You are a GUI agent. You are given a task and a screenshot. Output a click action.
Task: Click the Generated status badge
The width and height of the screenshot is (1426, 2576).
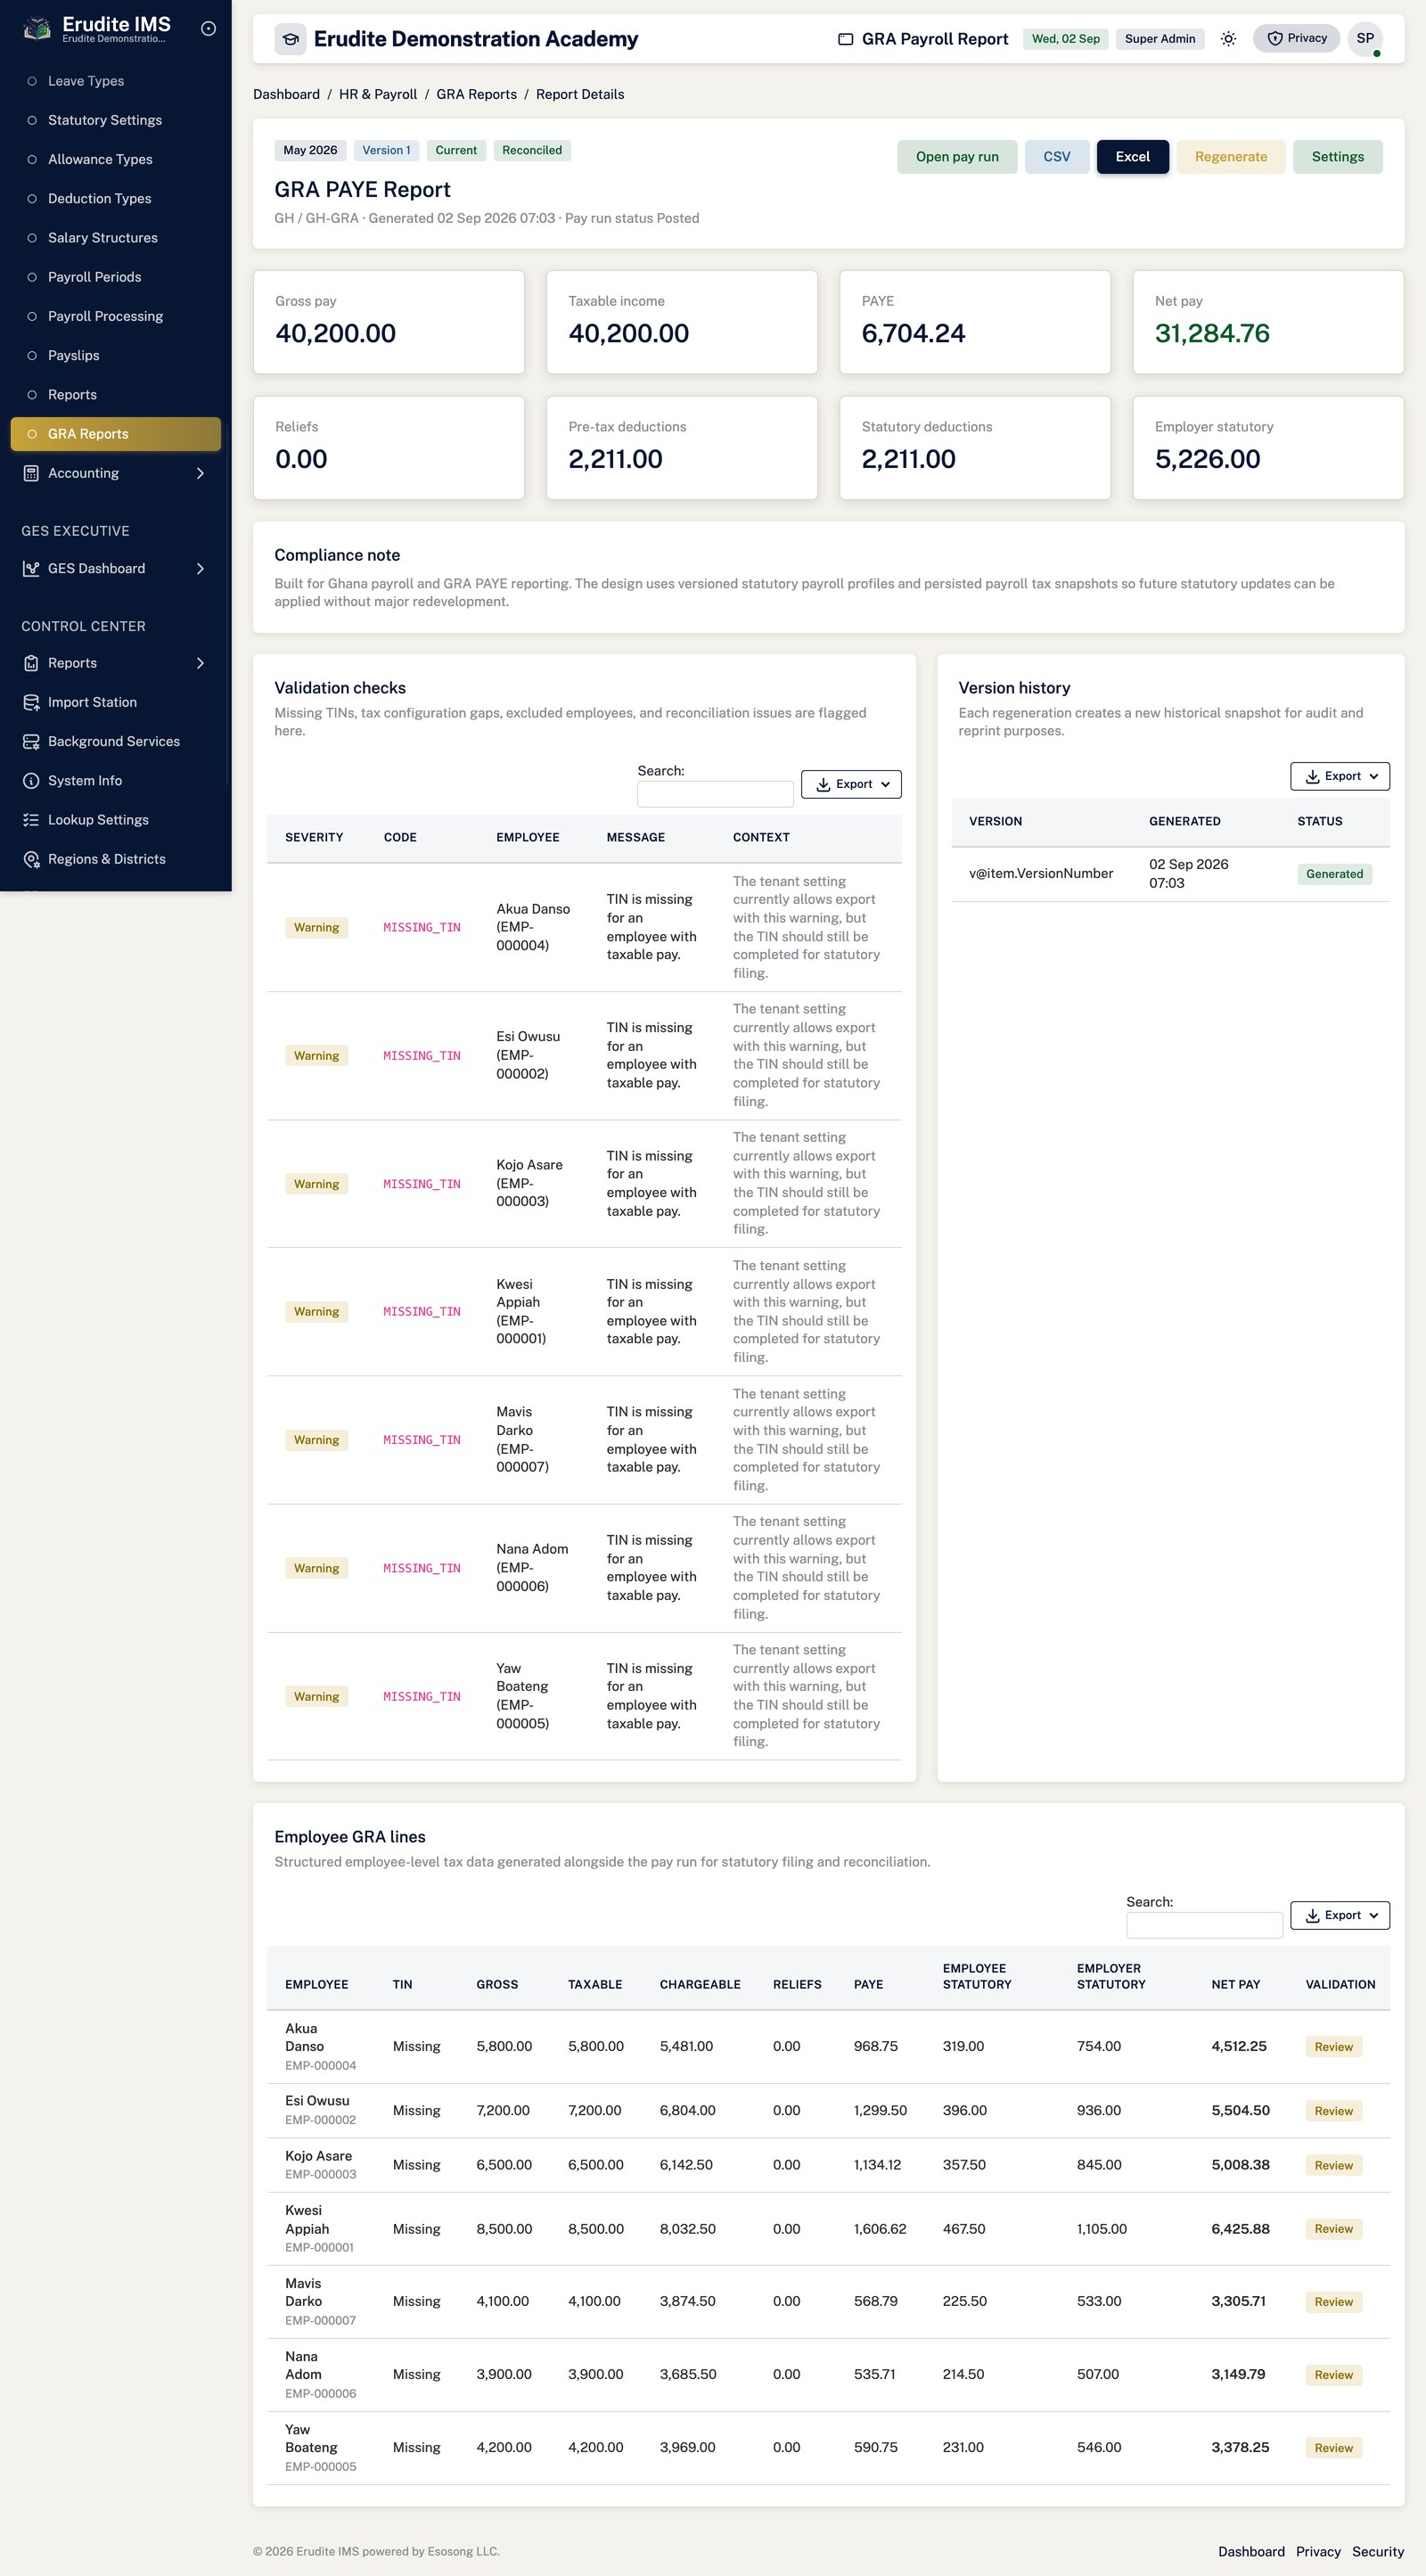(x=1334, y=874)
